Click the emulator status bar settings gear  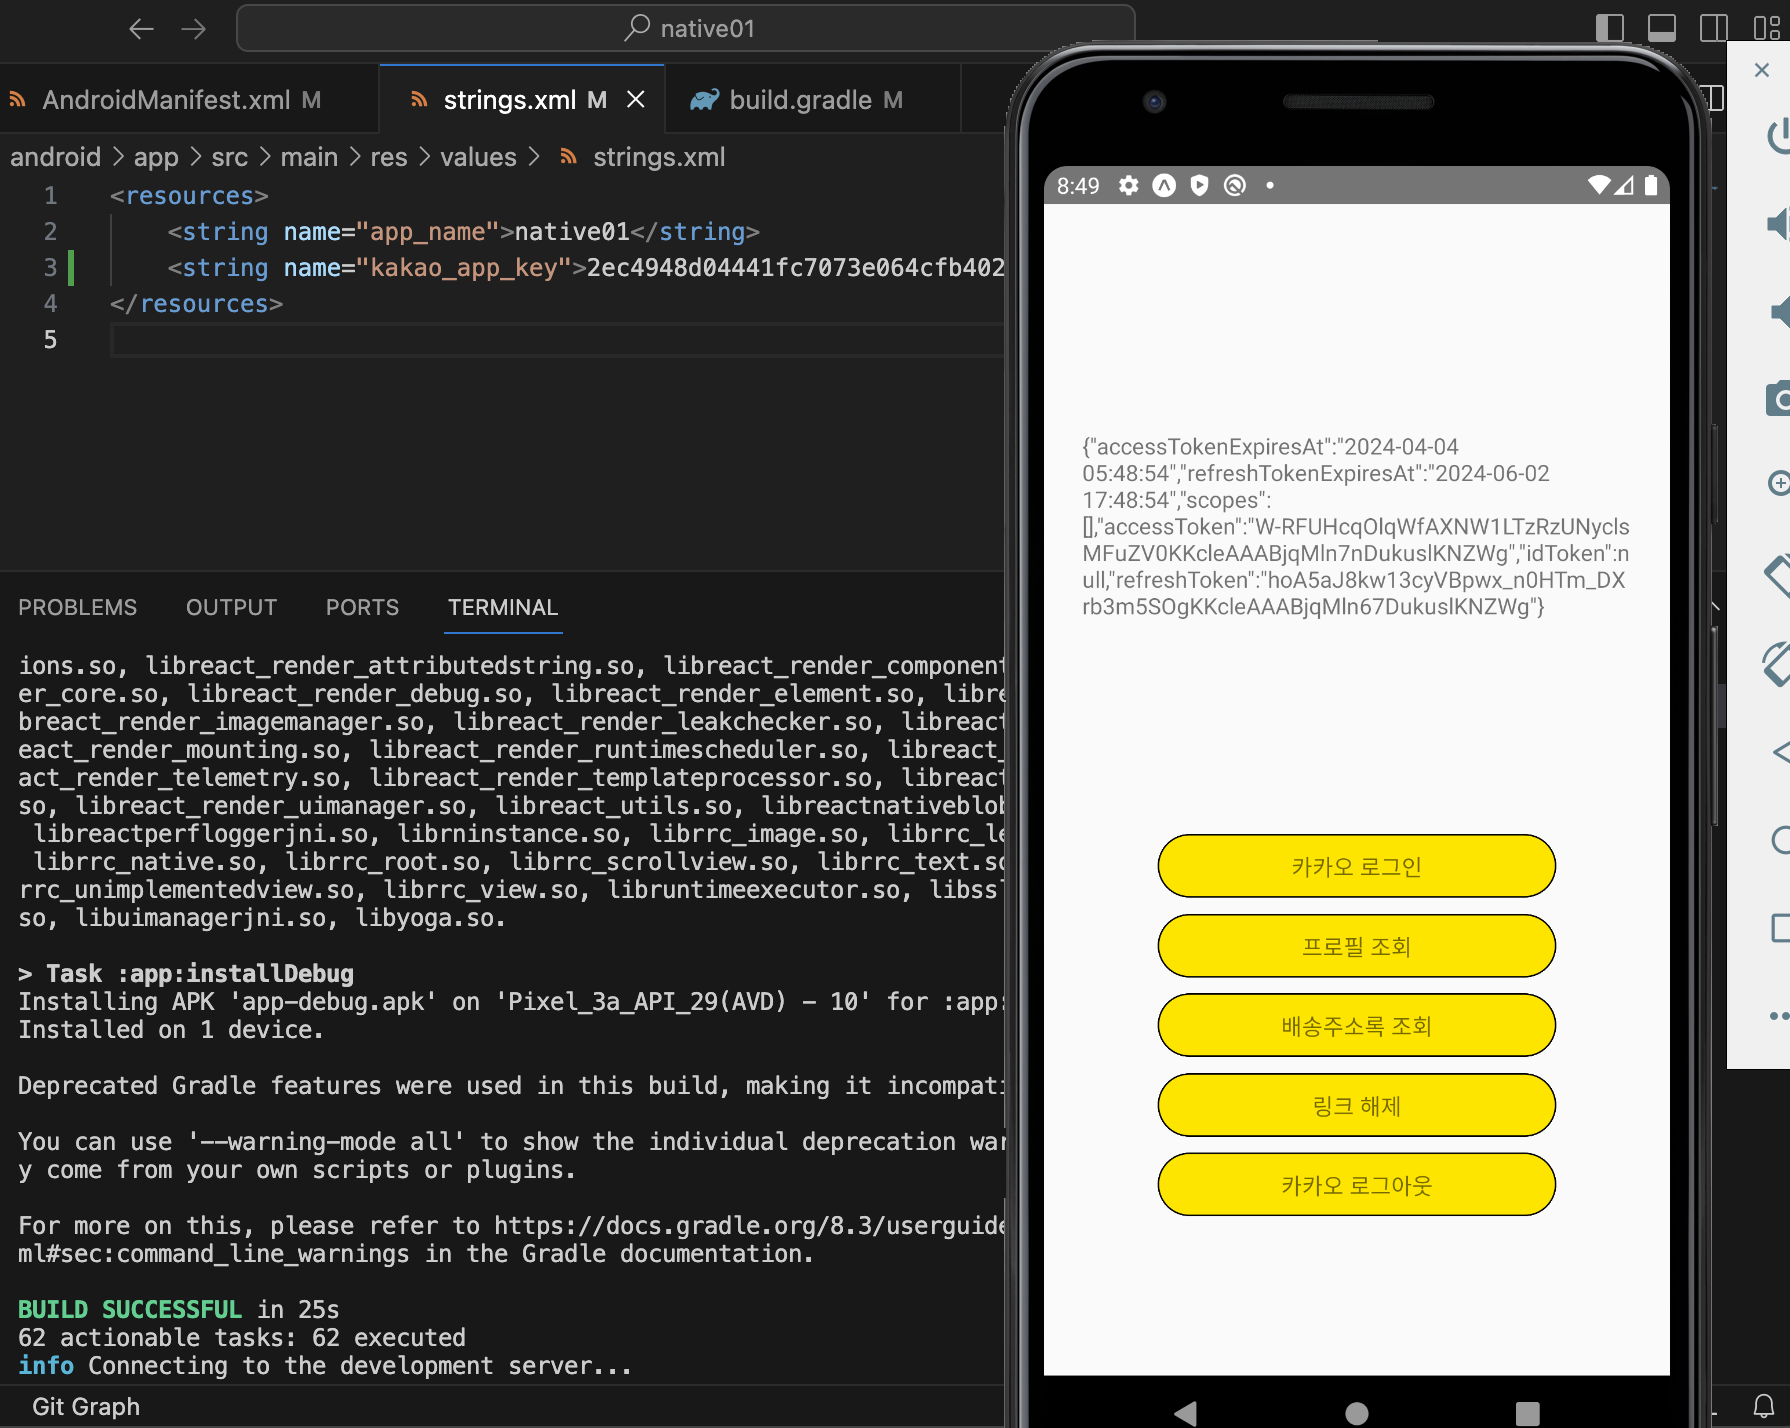point(1128,185)
